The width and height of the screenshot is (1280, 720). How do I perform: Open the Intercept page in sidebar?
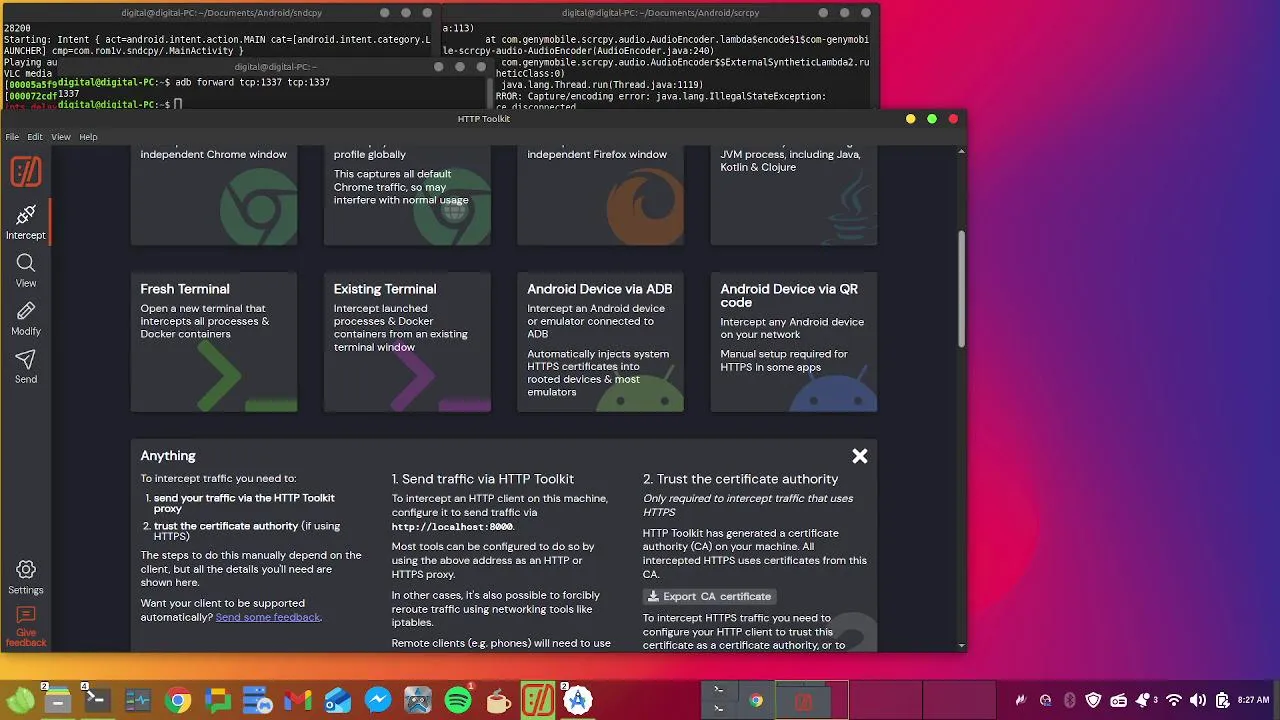coord(26,222)
